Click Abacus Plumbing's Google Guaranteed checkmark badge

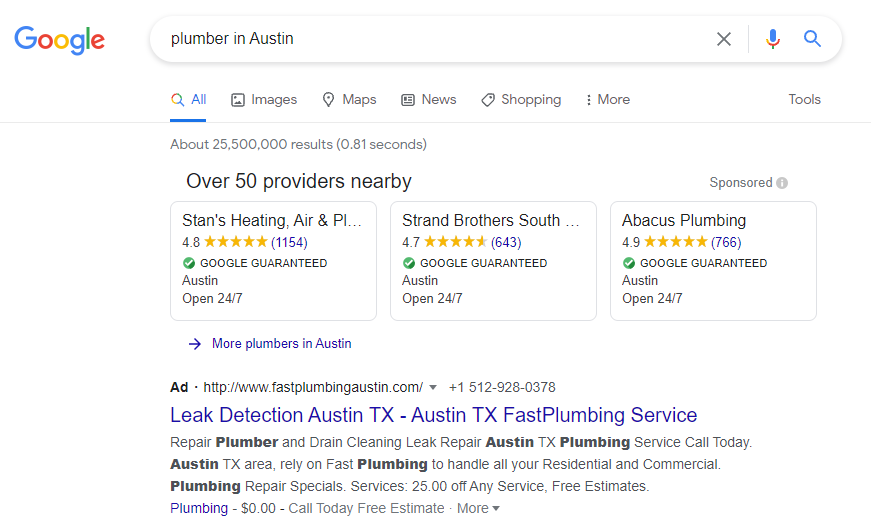[629, 263]
